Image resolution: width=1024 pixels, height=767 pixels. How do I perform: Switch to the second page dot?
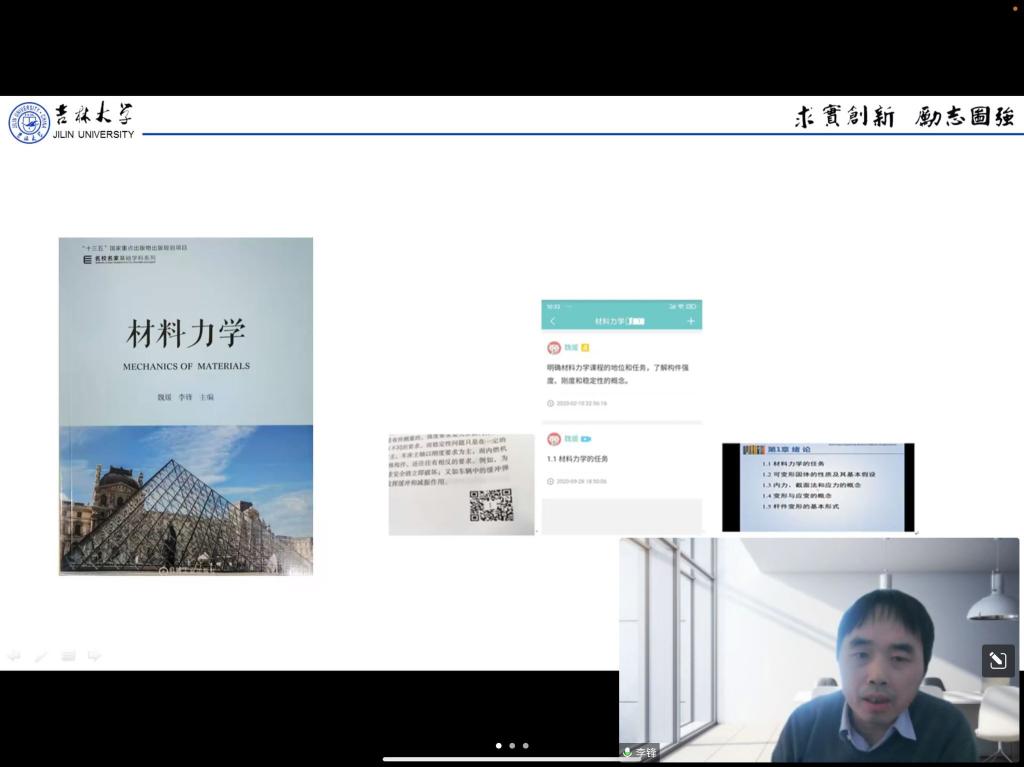click(x=512, y=745)
